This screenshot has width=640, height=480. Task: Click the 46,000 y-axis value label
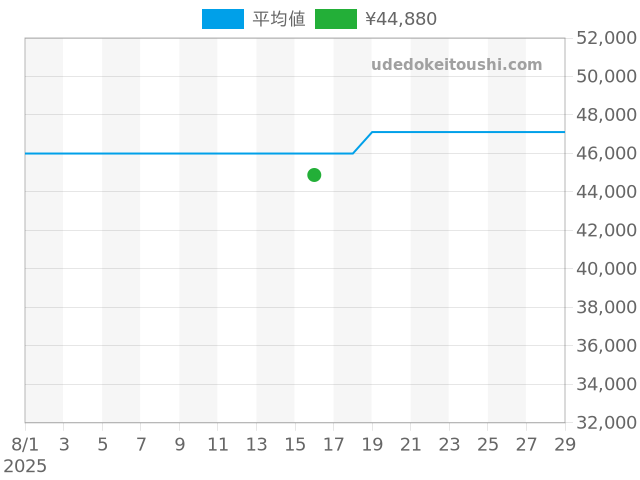coord(607,153)
